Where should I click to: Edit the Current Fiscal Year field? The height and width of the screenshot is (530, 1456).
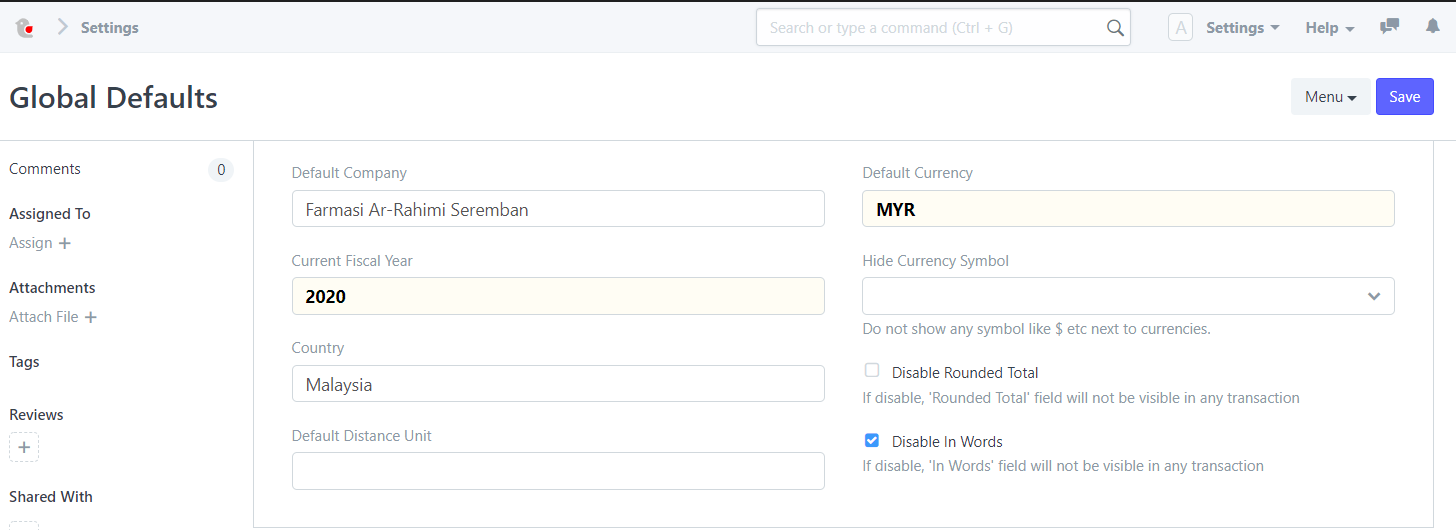click(x=558, y=296)
